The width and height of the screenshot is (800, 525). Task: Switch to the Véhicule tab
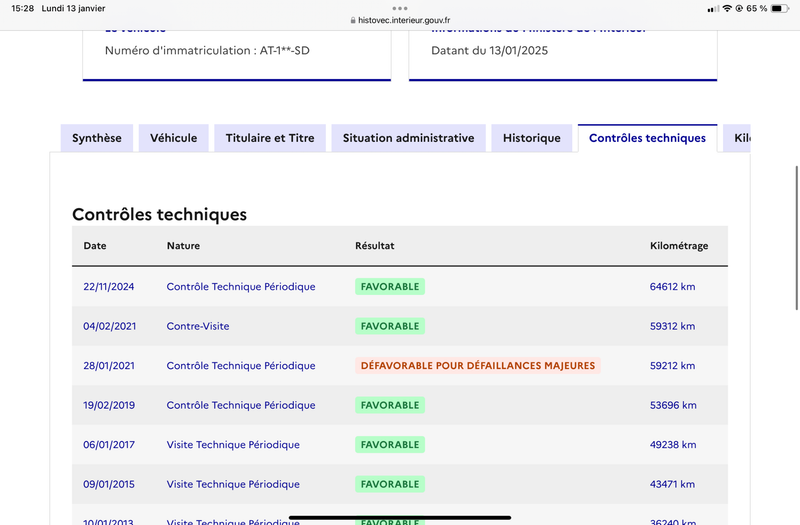coord(173,138)
